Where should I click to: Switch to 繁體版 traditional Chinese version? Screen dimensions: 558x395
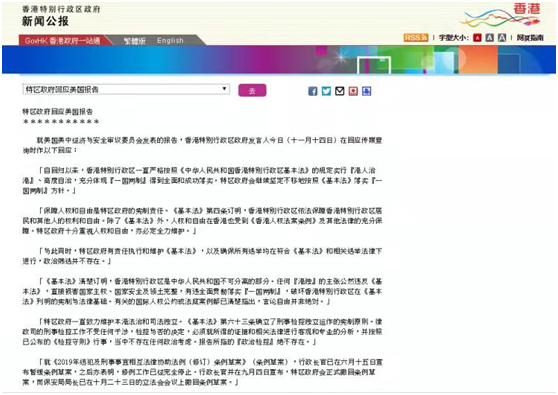pos(135,41)
